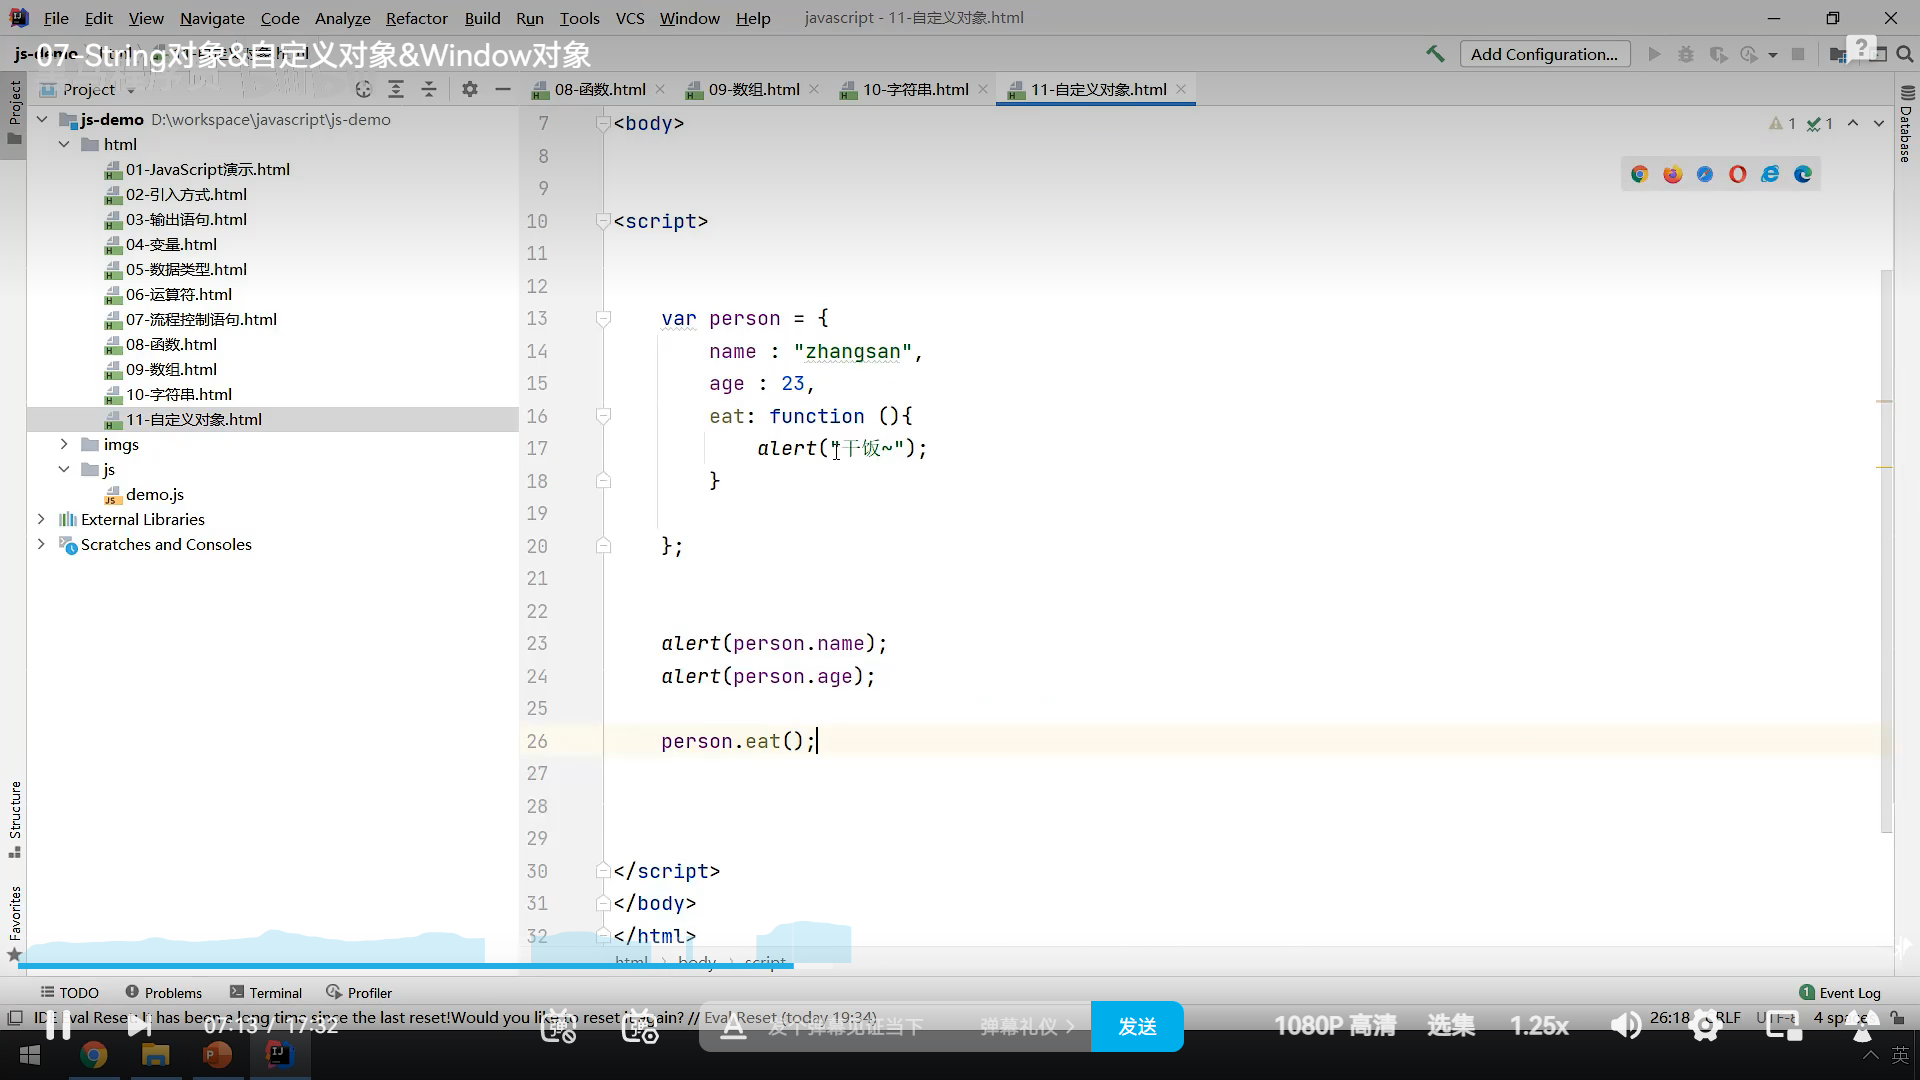Viewport: 1920px width, 1080px height.
Task: Click the Build project hammer icon
Action: tap(1435, 54)
